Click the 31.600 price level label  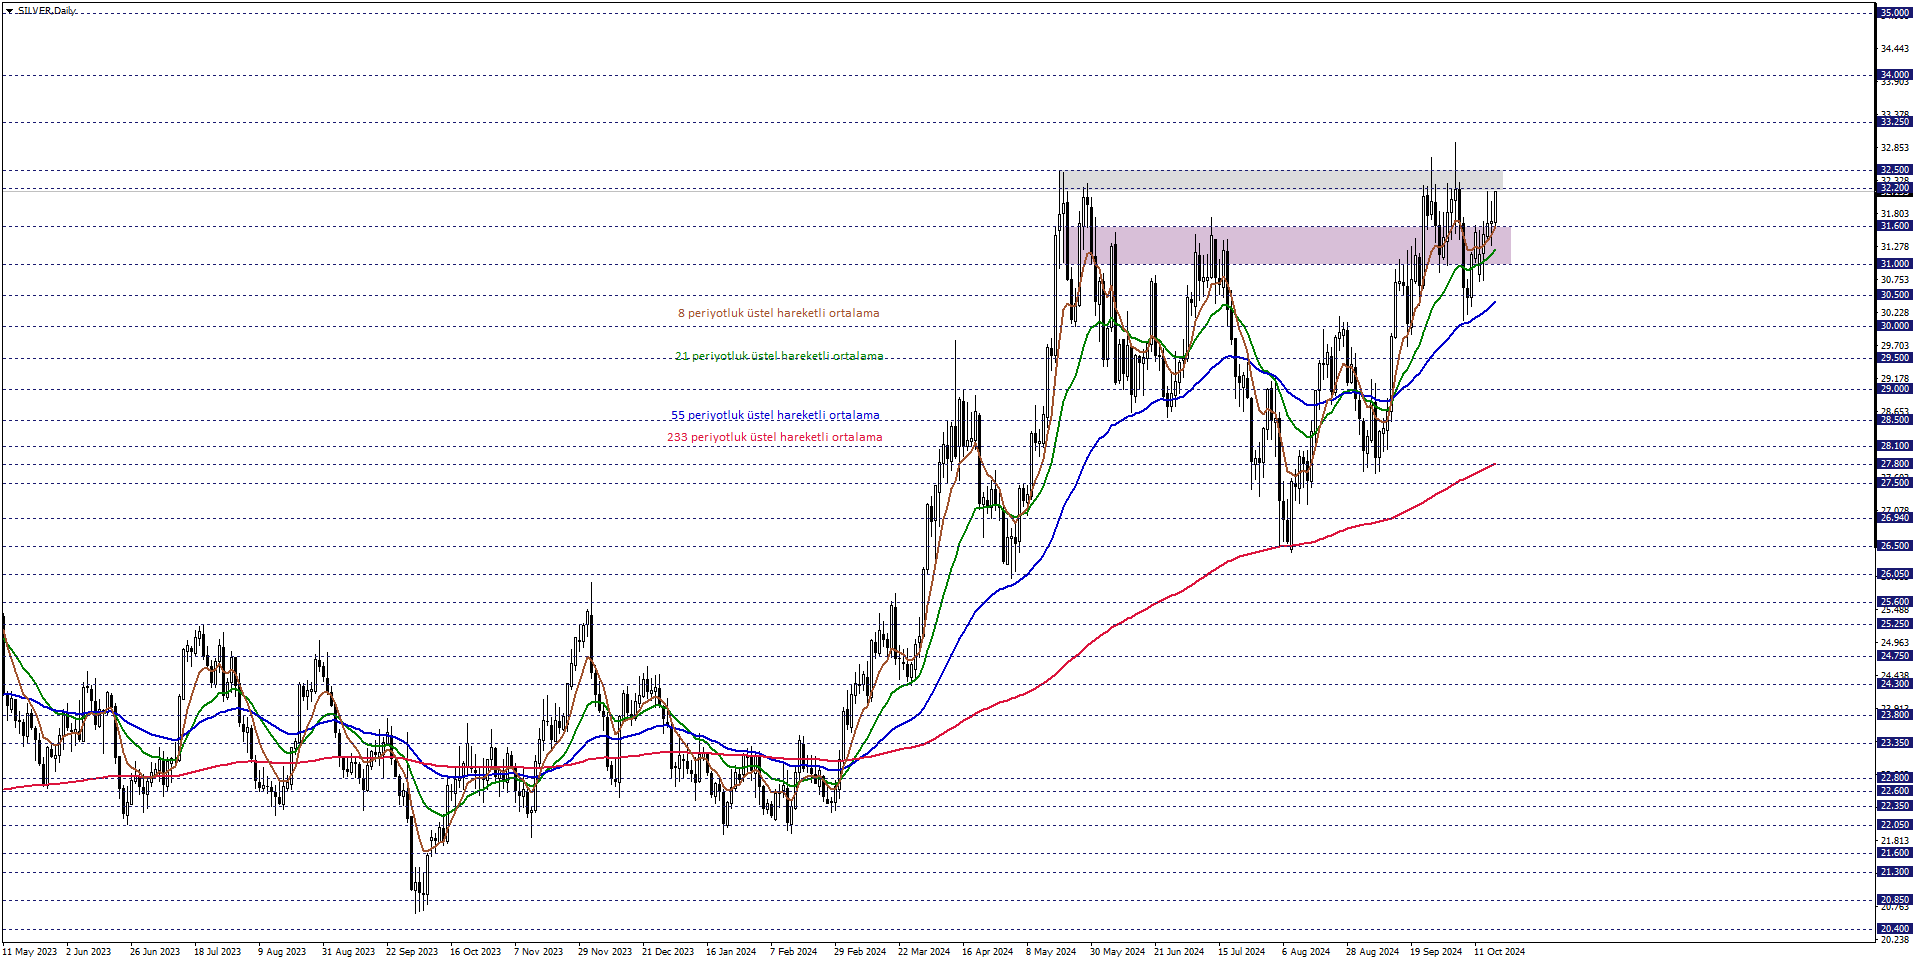[1895, 226]
